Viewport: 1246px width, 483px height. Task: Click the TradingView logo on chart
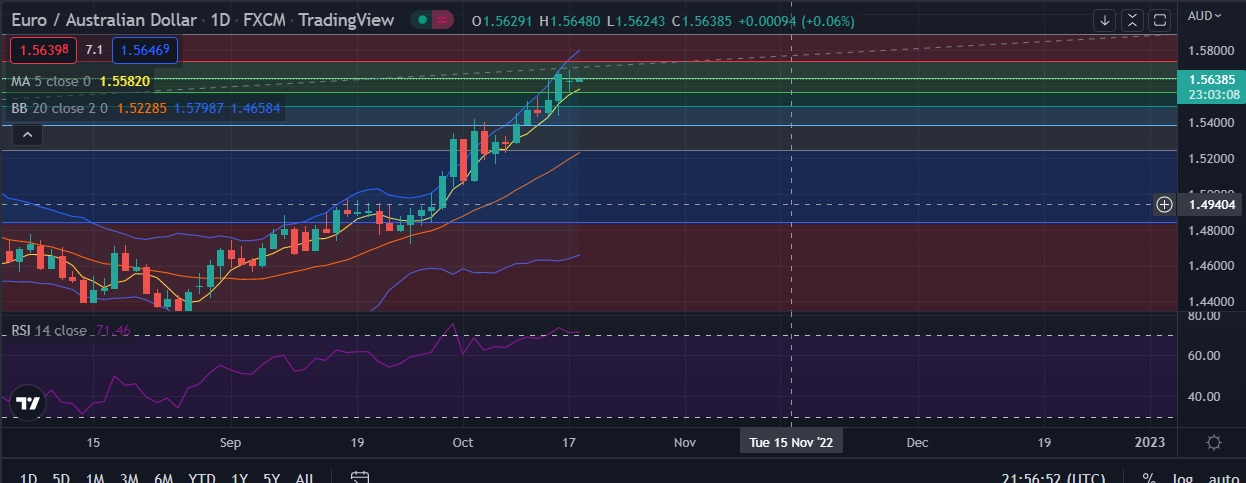(x=28, y=404)
